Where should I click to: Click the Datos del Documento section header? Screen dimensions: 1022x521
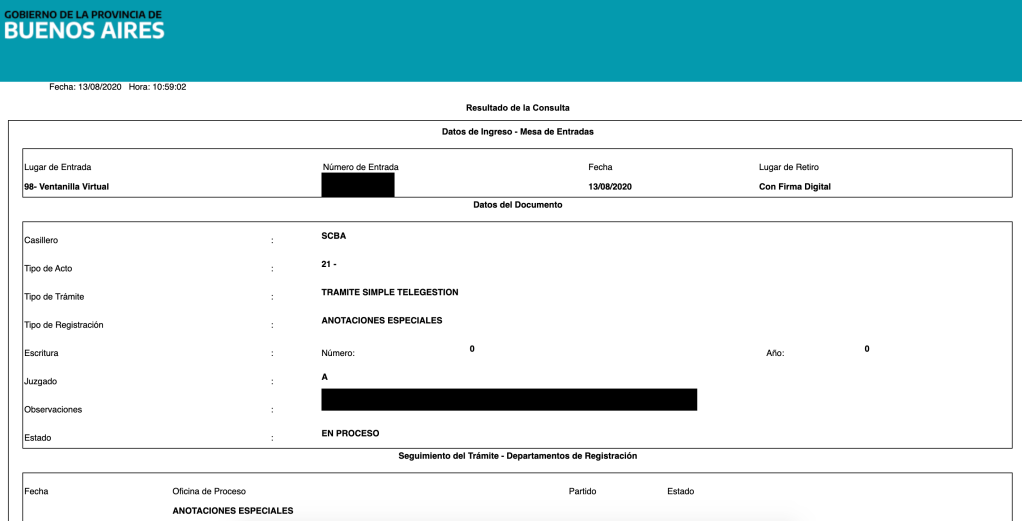click(x=517, y=205)
